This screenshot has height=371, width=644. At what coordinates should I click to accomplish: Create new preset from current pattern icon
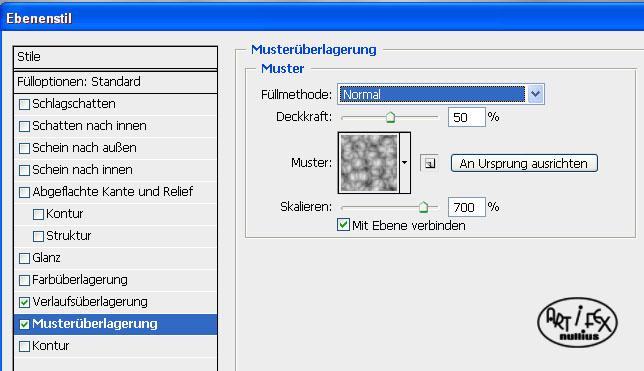click(429, 163)
